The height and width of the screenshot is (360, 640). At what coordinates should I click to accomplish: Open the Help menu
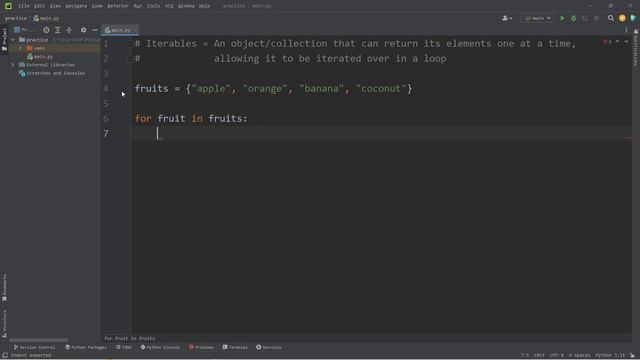click(x=204, y=6)
